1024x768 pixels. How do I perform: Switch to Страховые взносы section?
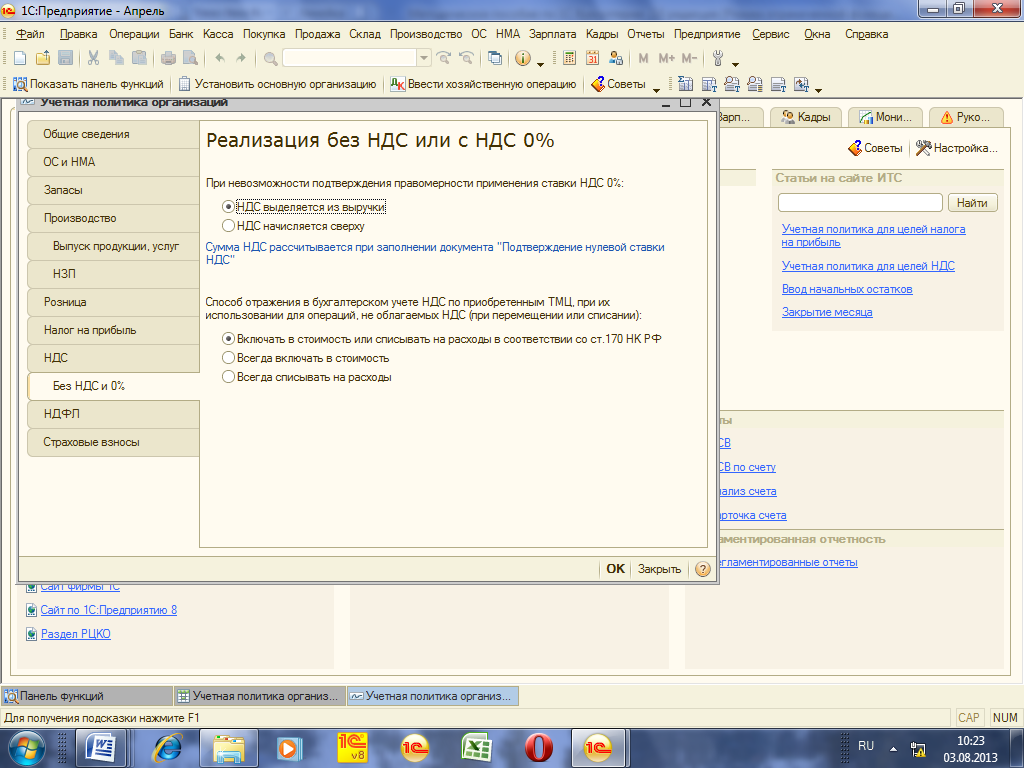coord(113,442)
